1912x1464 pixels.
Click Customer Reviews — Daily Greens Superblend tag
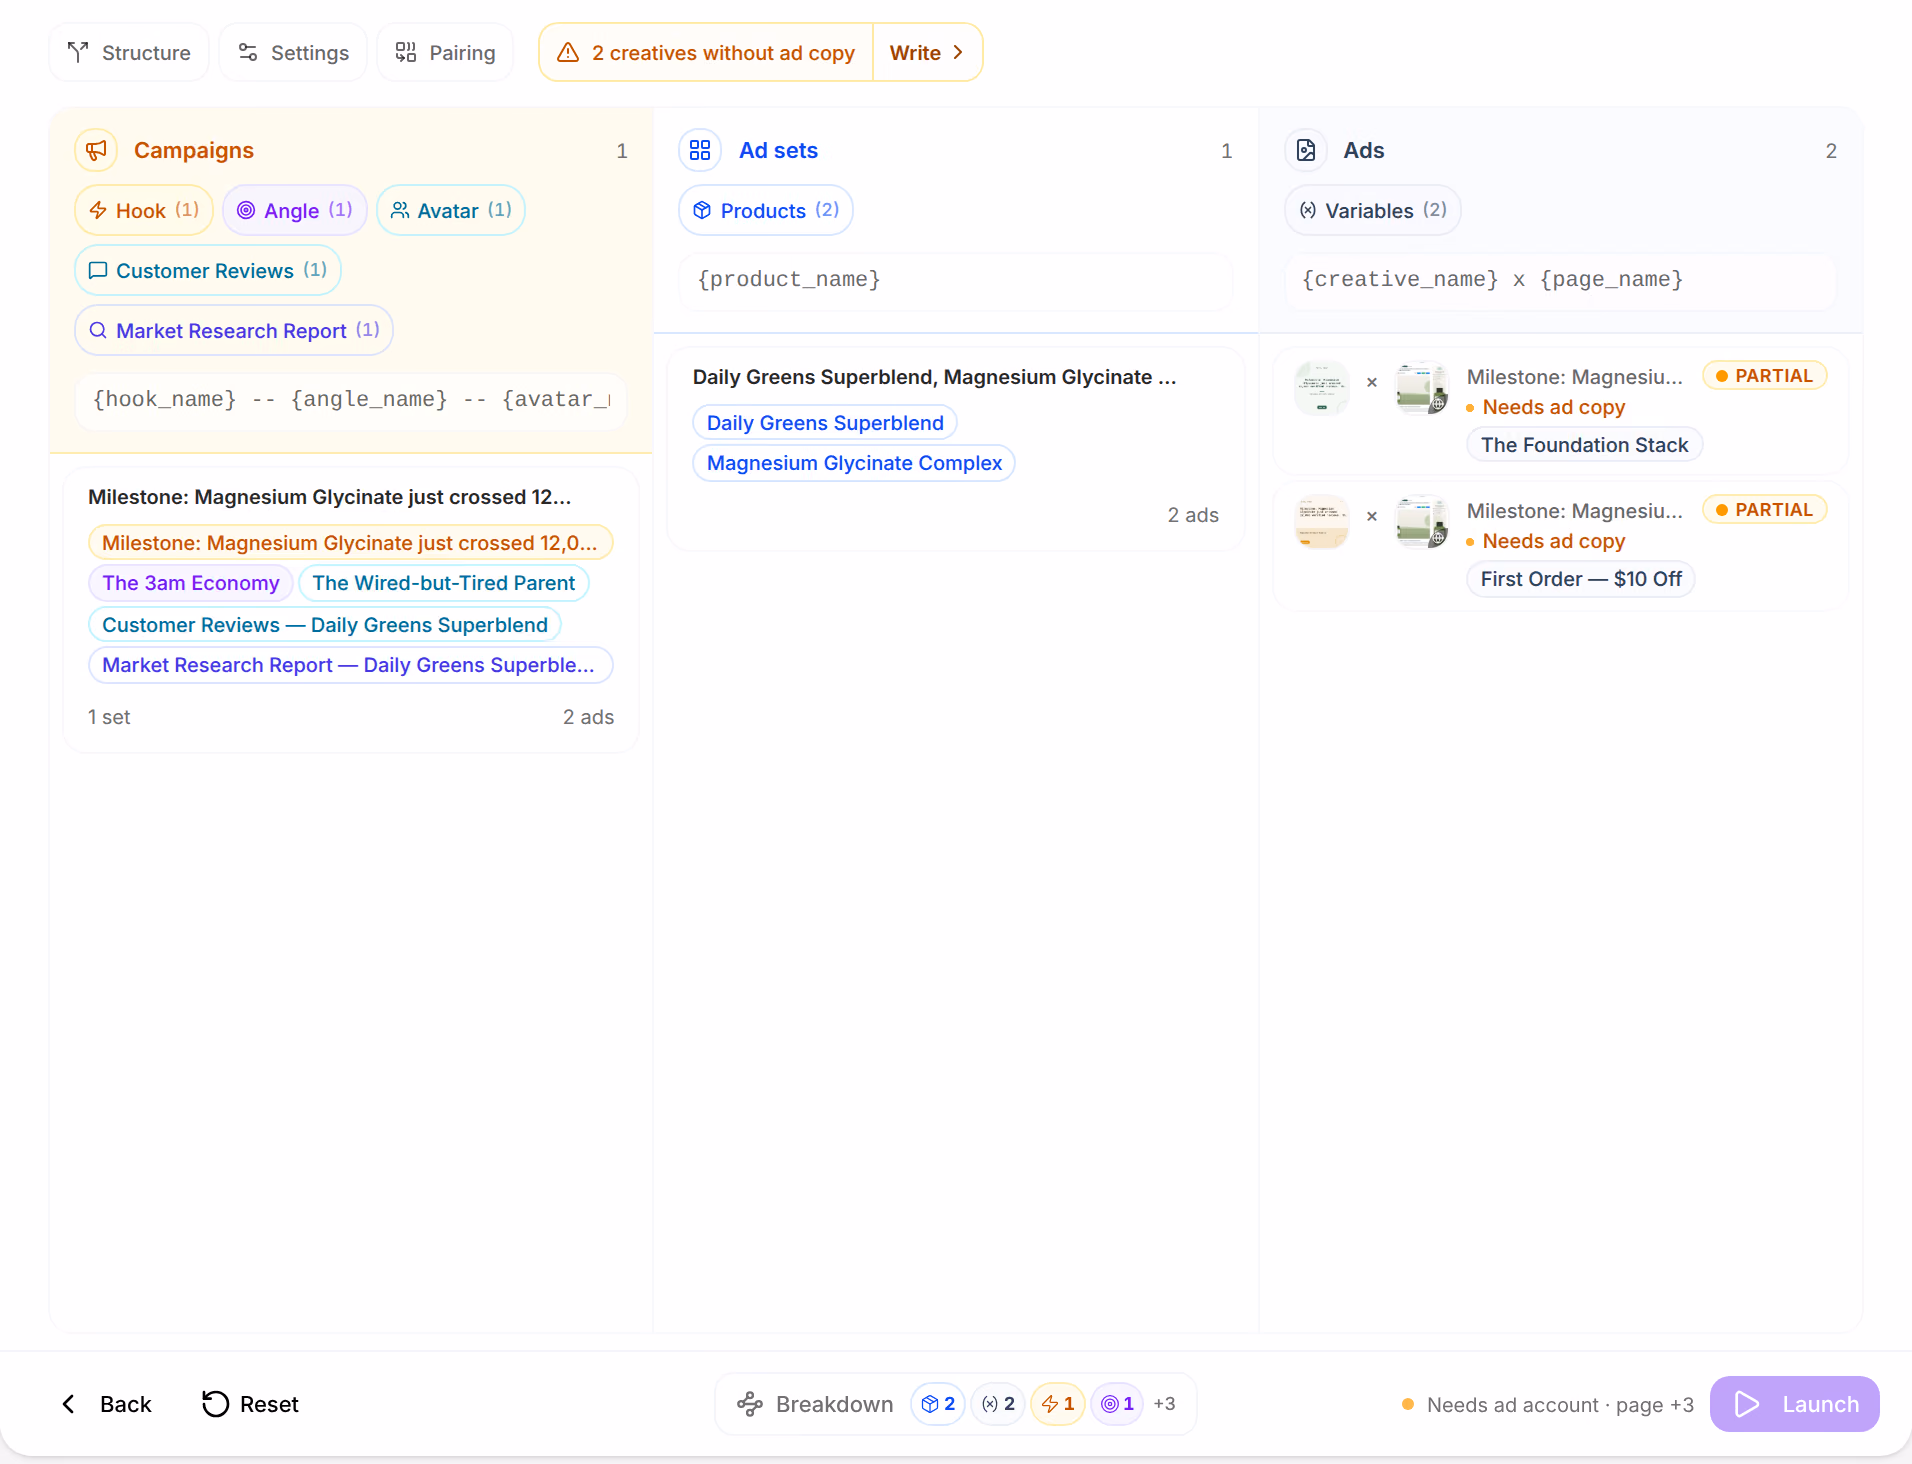[325, 625]
